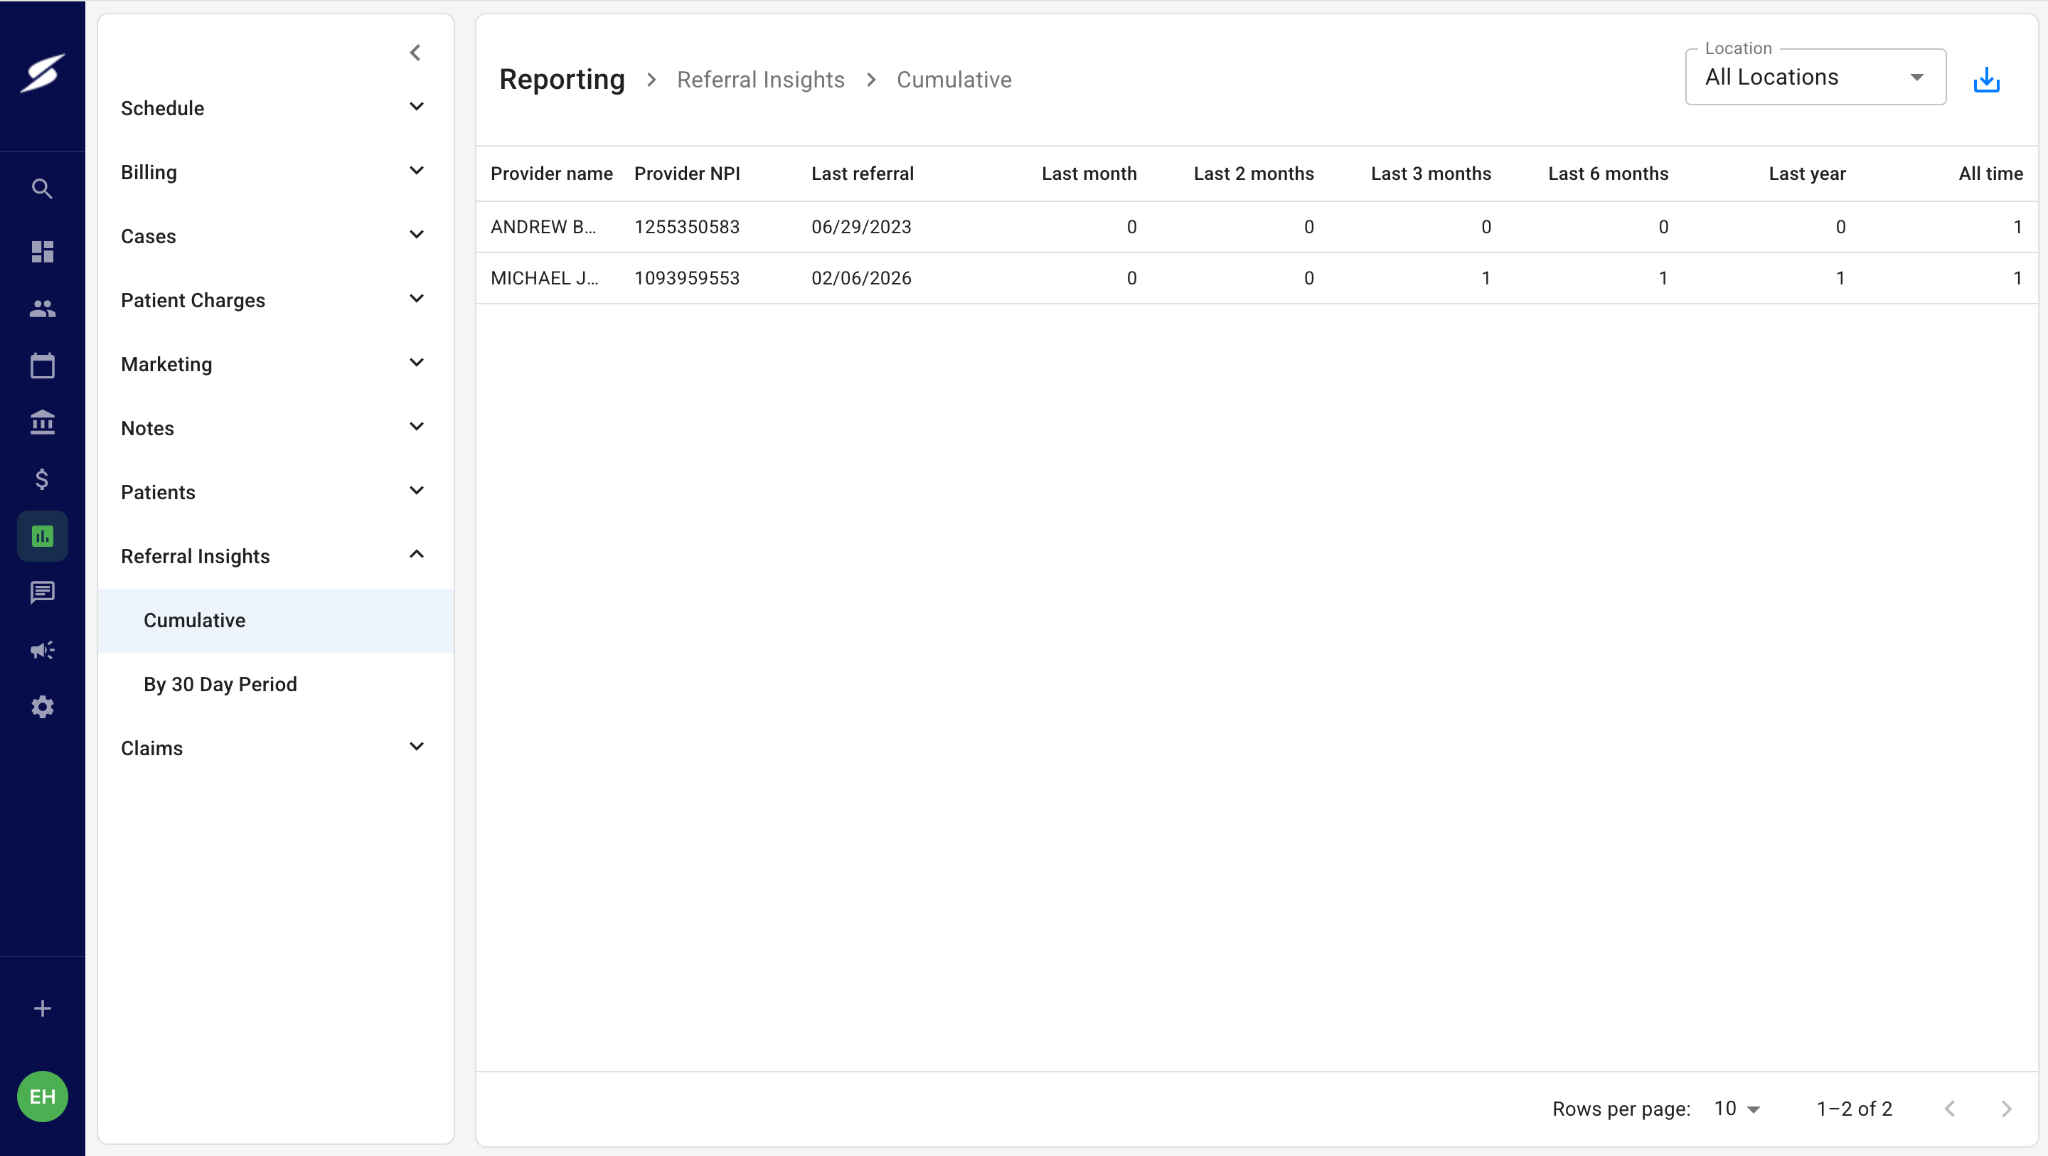Collapse the reporting side panel chevron
This screenshot has width=2048, height=1156.
pos(415,52)
